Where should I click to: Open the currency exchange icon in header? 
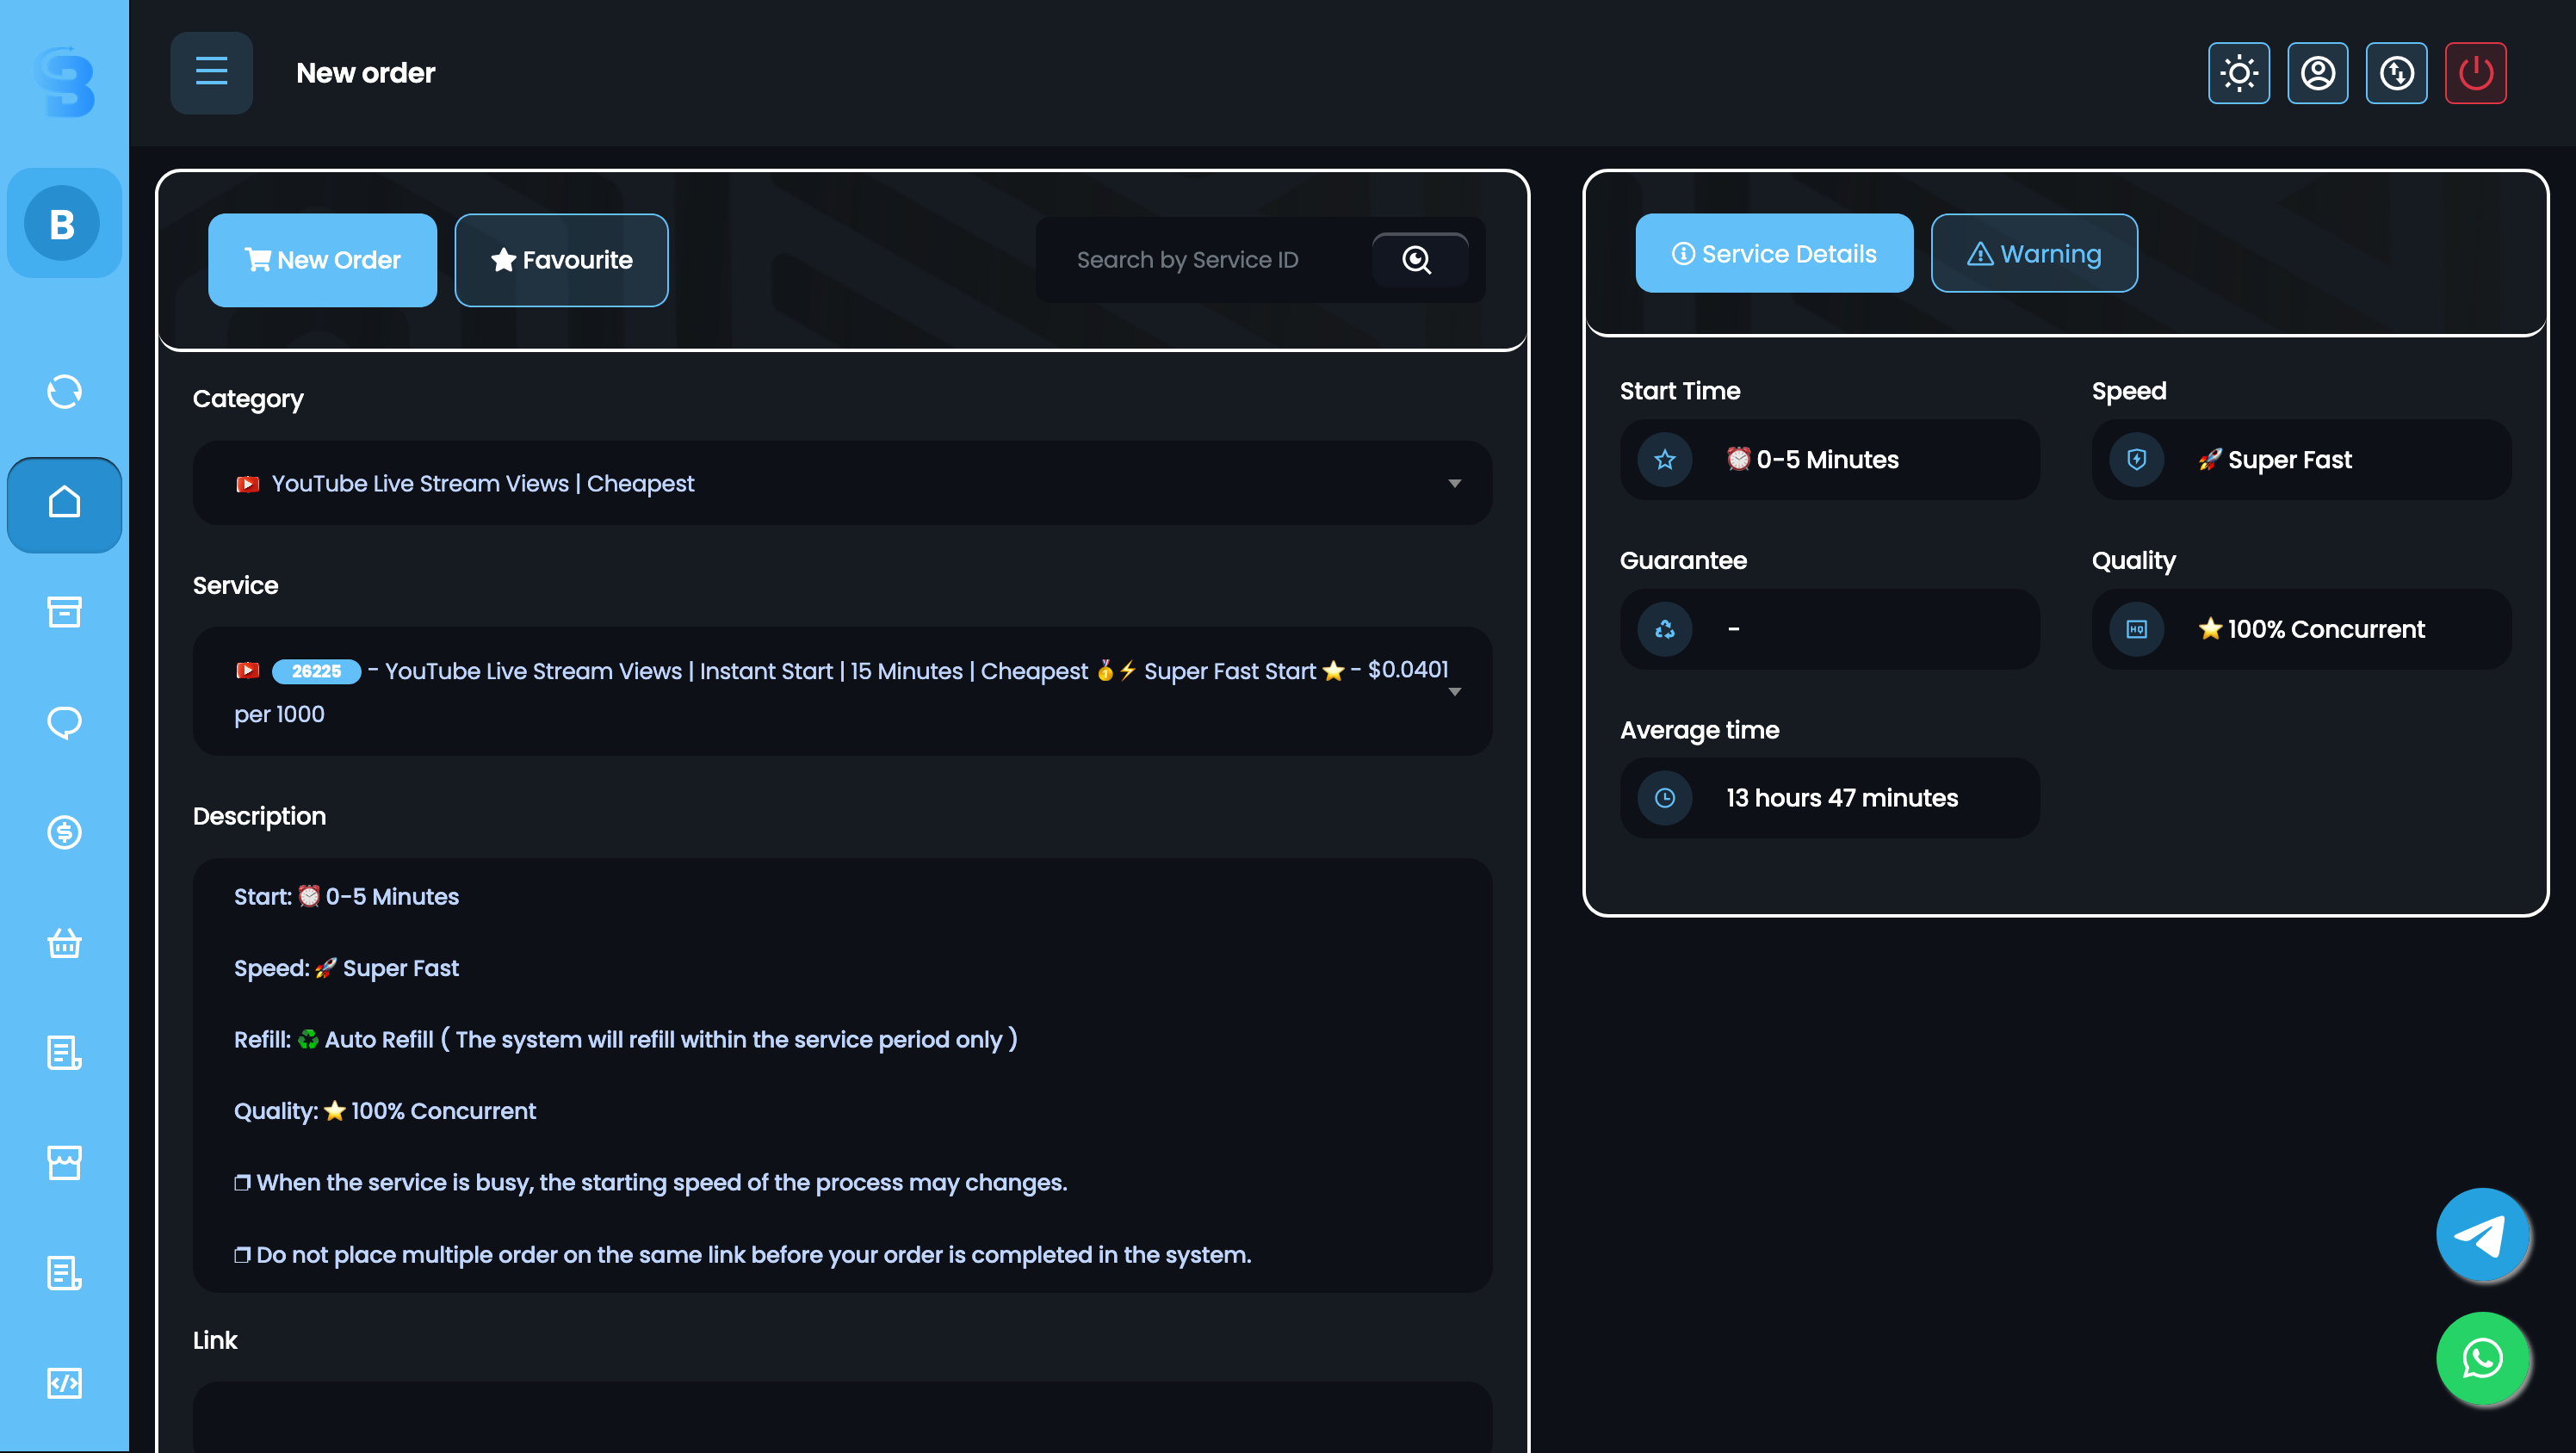[x=2396, y=73]
